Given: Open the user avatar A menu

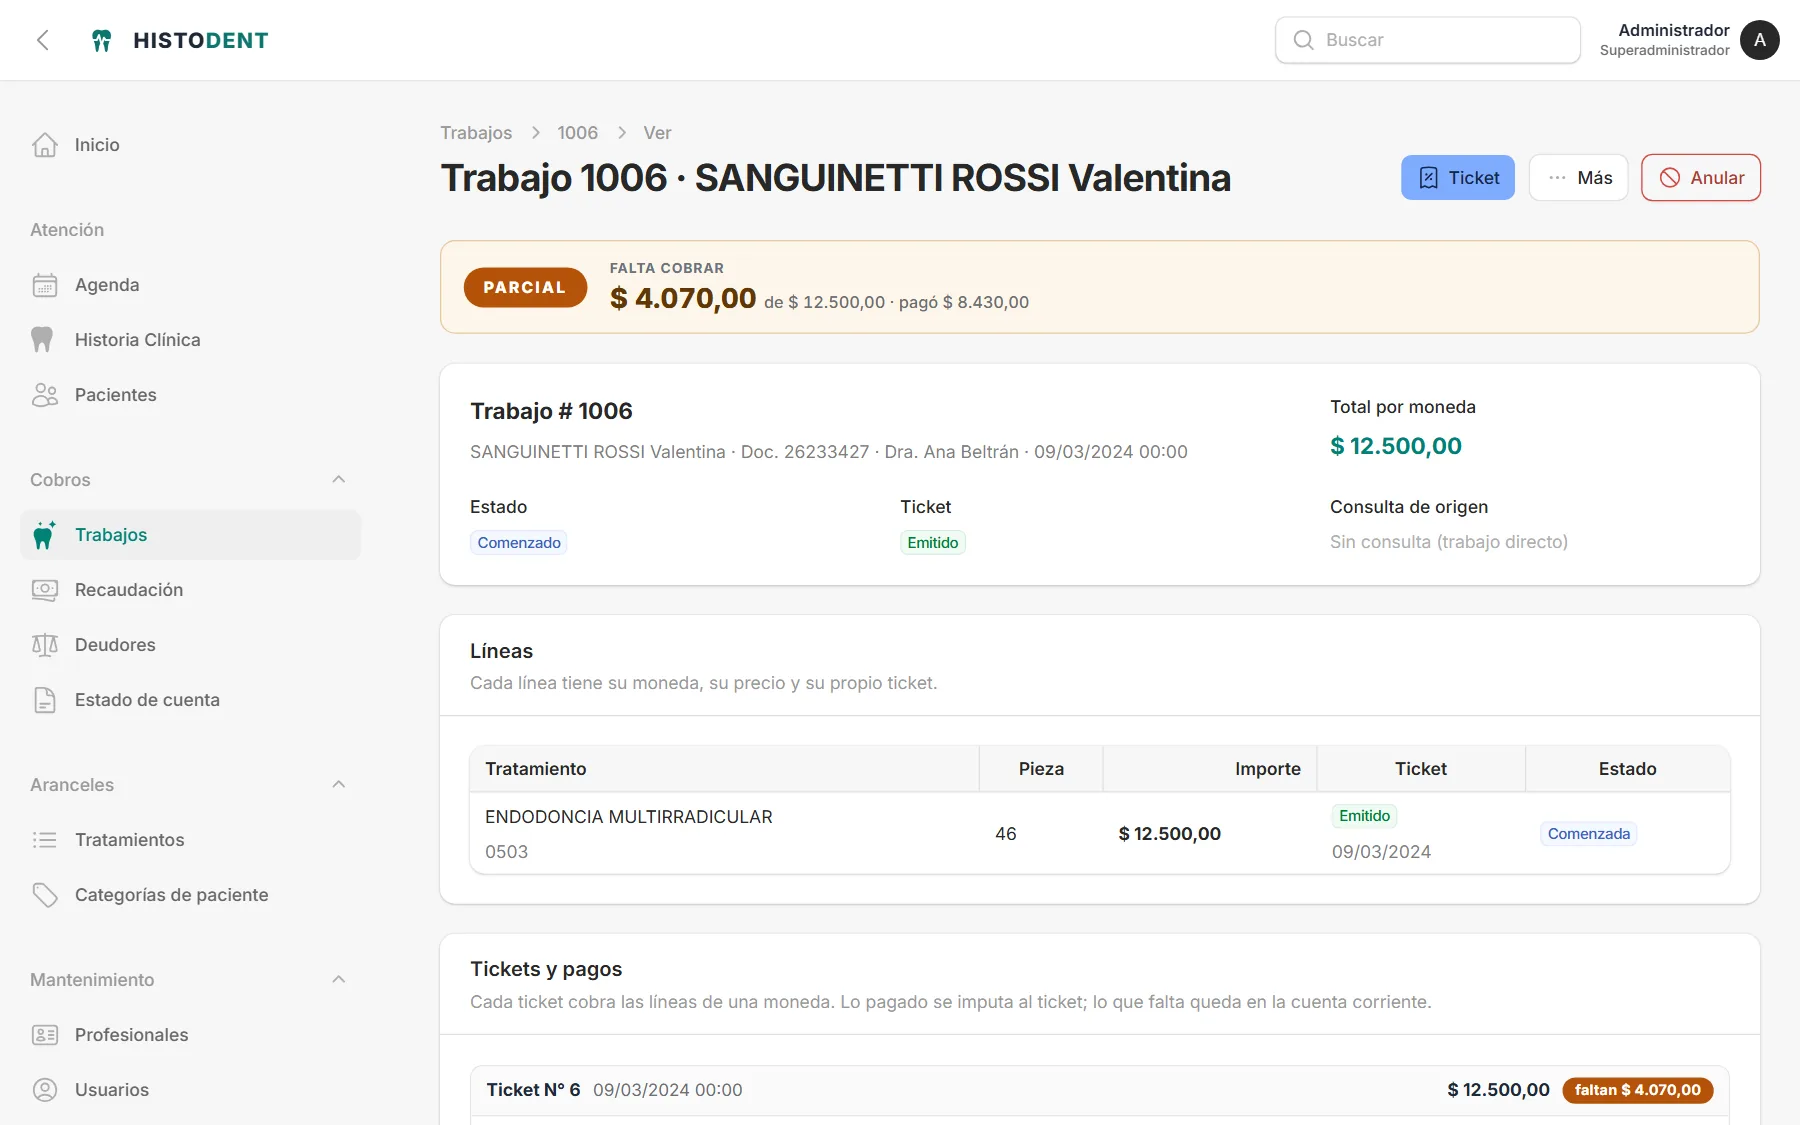Looking at the screenshot, I should pyautogui.click(x=1759, y=40).
